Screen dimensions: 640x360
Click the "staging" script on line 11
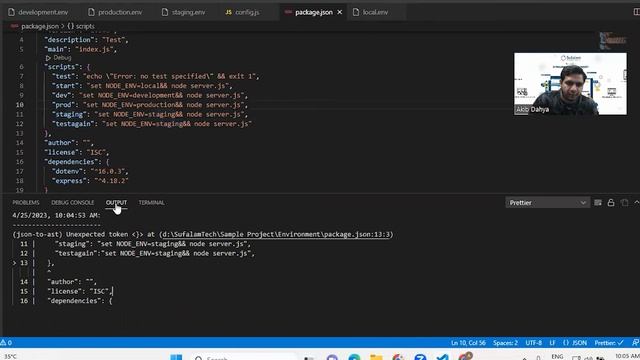(150, 115)
